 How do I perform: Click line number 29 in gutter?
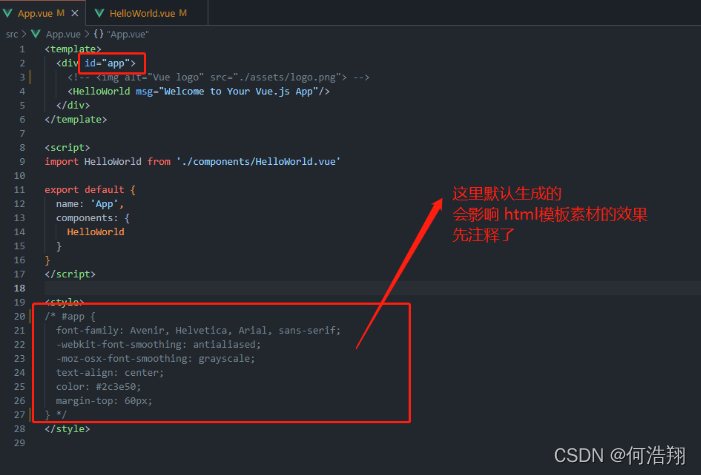click(x=19, y=443)
